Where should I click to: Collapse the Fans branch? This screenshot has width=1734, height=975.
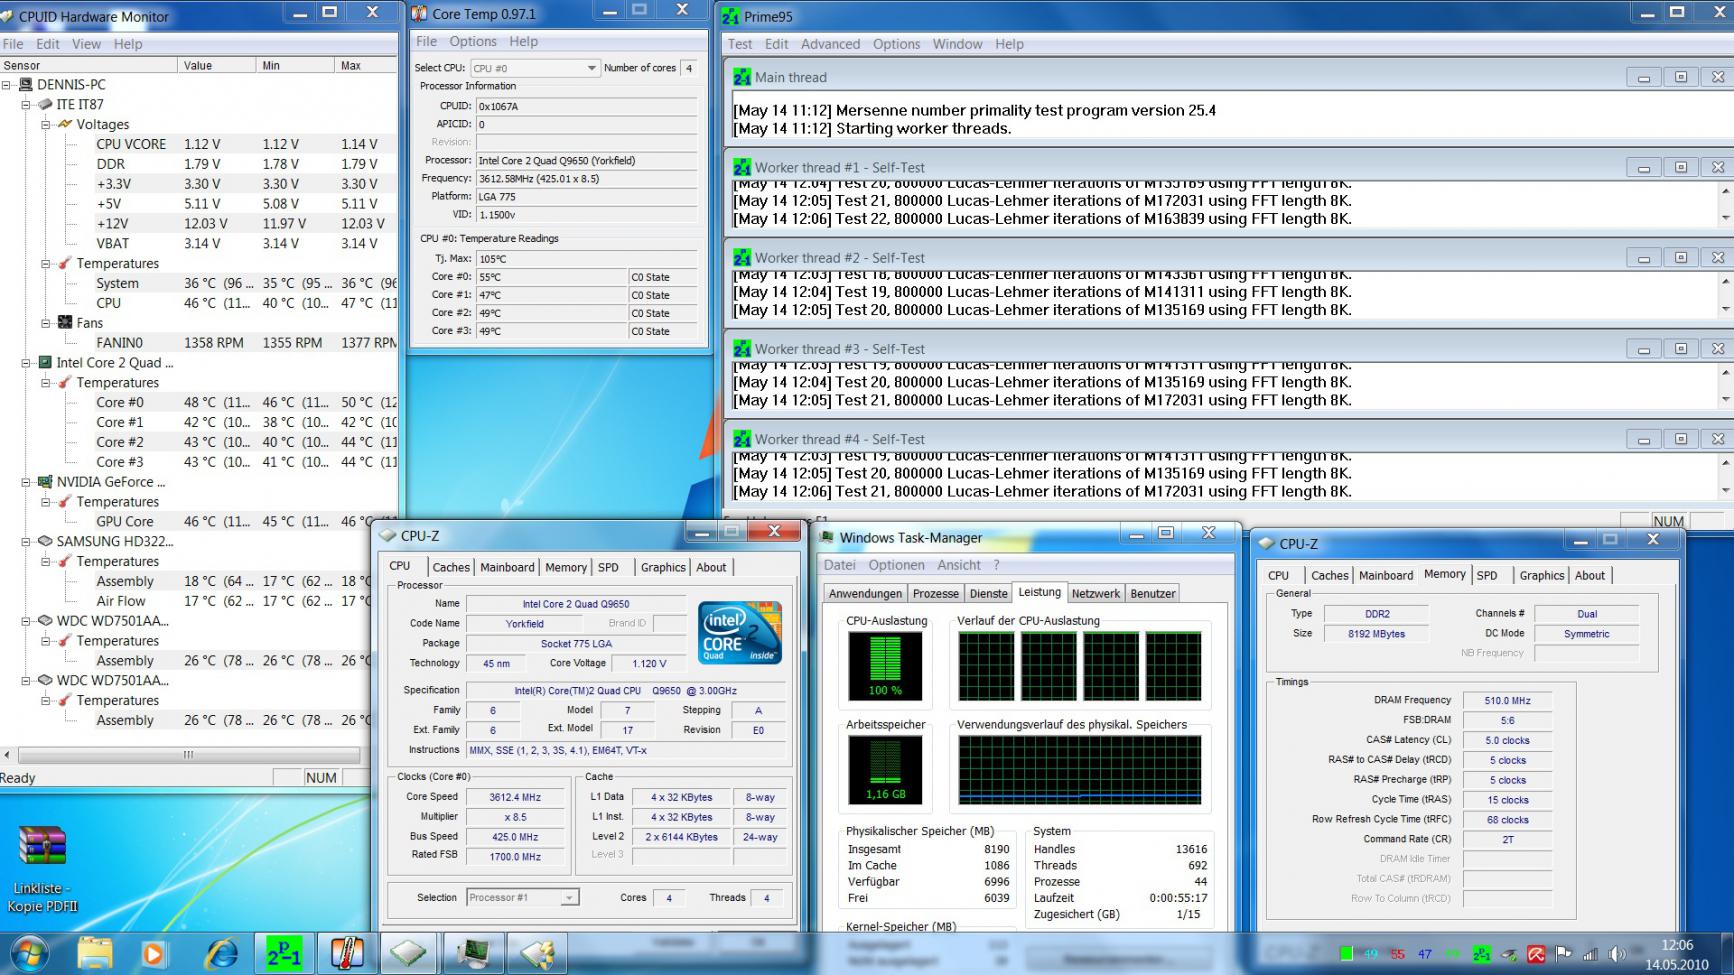tap(46, 323)
